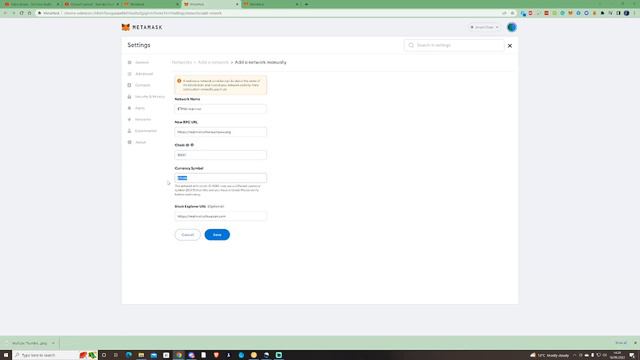Image resolution: width=640 pixels, height=360 pixels.
Task: Cancel adding the network
Action: point(187,235)
